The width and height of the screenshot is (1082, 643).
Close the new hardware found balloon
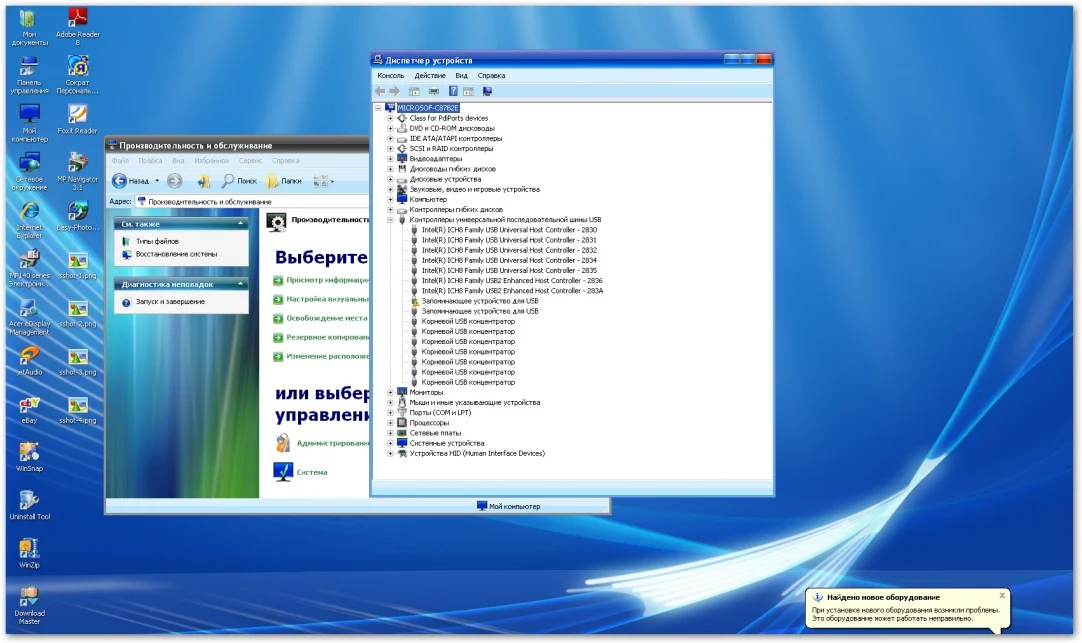(1002, 595)
